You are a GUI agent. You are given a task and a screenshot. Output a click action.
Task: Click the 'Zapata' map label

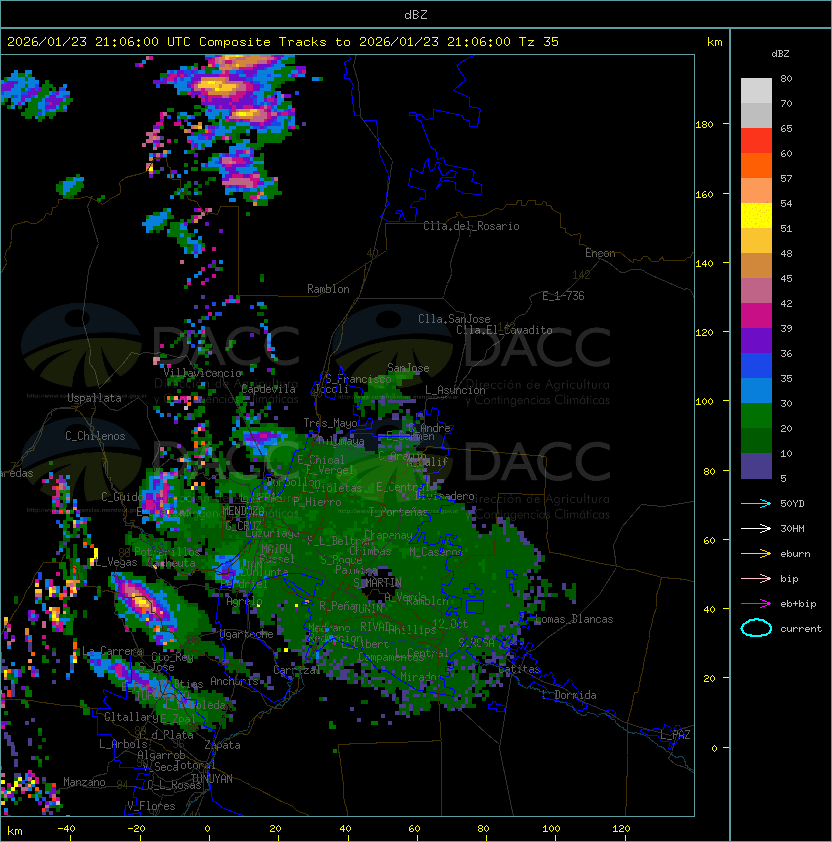[x=222, y=745]
